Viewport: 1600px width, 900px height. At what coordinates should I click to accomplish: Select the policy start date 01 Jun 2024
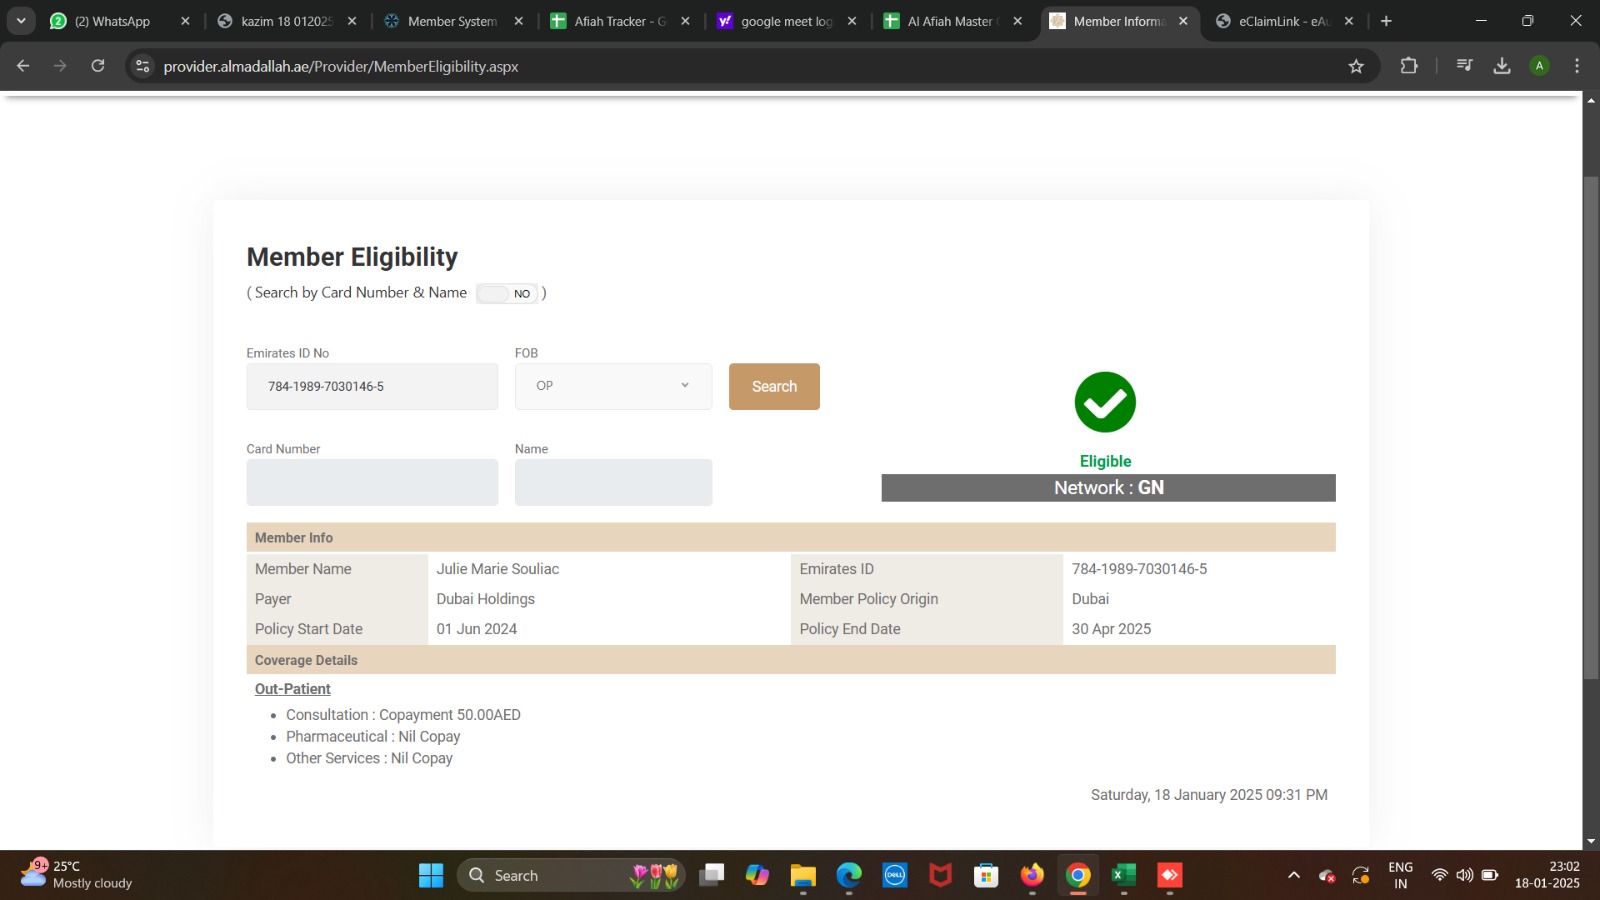477,629
